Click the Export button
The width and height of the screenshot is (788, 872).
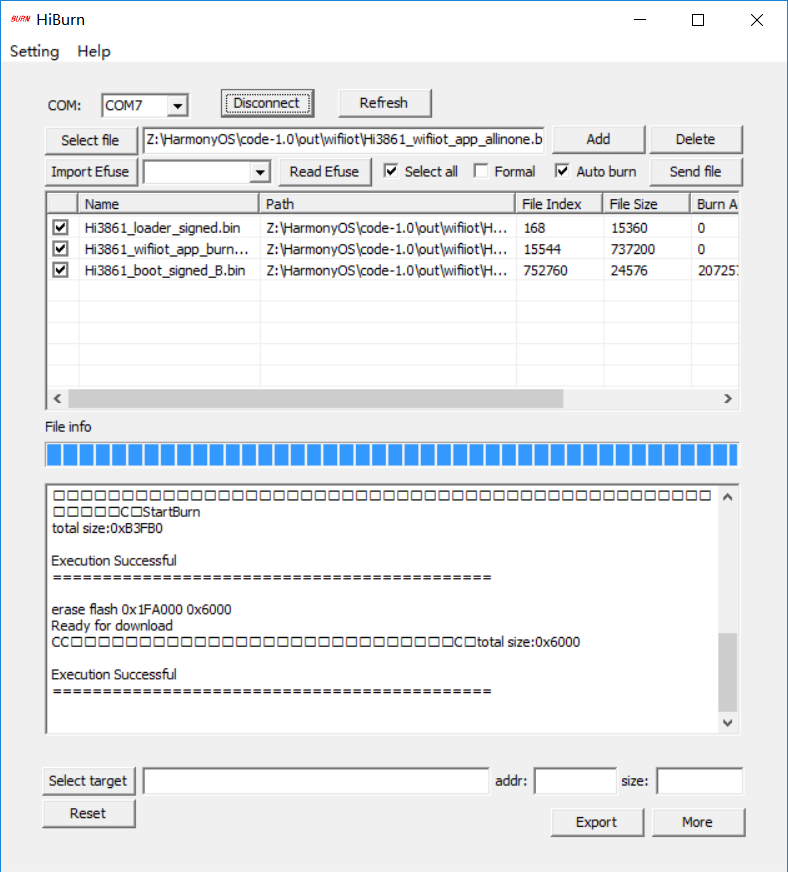[x=597, y=822]
